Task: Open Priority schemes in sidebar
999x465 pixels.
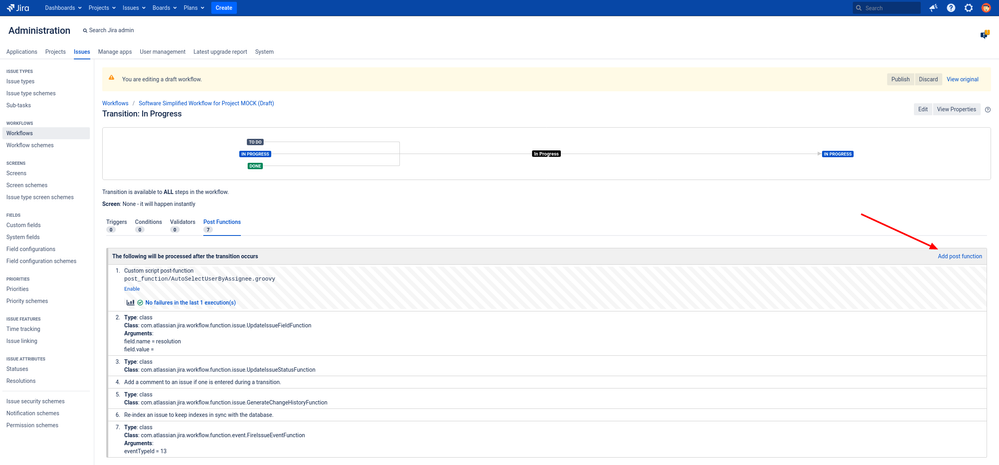Action: [27, 301]
